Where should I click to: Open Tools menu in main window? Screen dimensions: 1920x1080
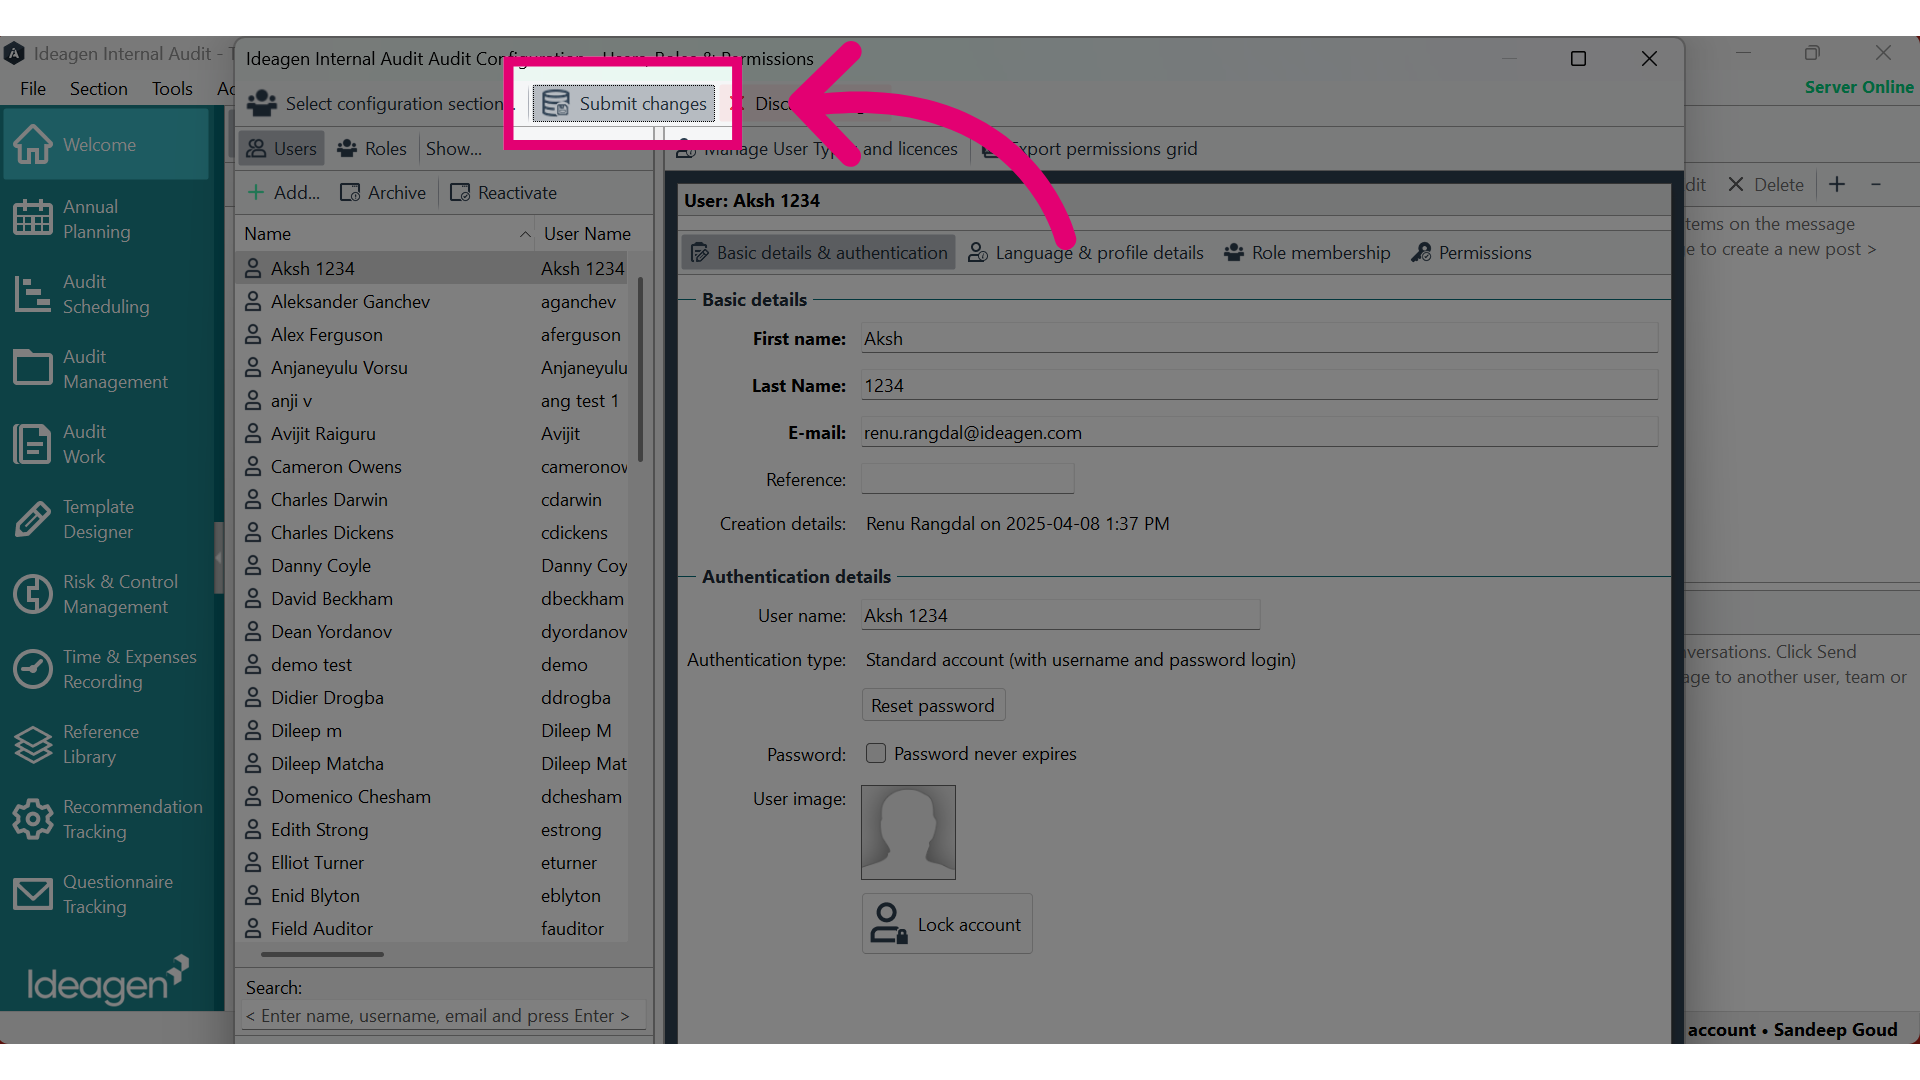172,88
